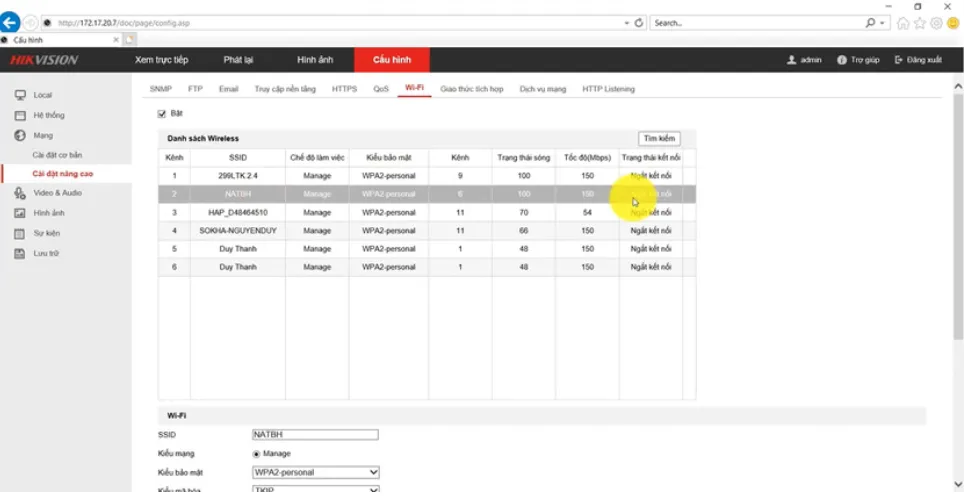Open the Xem trực tiếp tab
The width and height of the screenshot is (964, 496).
coord(162,60)
